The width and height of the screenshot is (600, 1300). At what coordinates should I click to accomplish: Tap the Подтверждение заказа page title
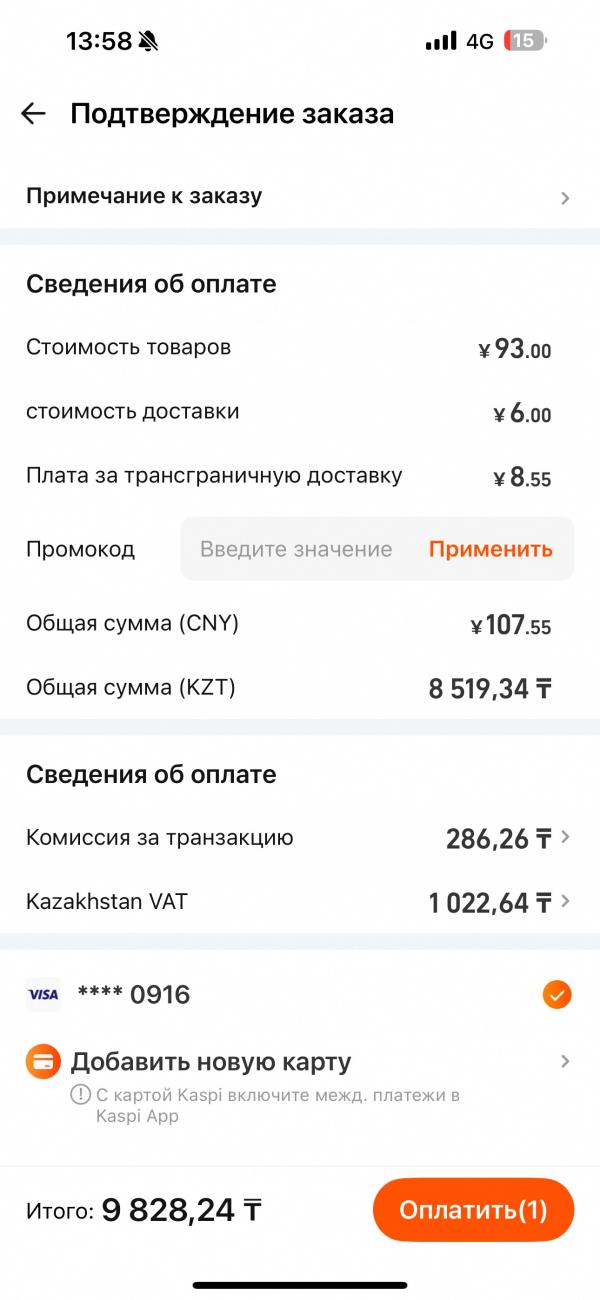(232, 114)
